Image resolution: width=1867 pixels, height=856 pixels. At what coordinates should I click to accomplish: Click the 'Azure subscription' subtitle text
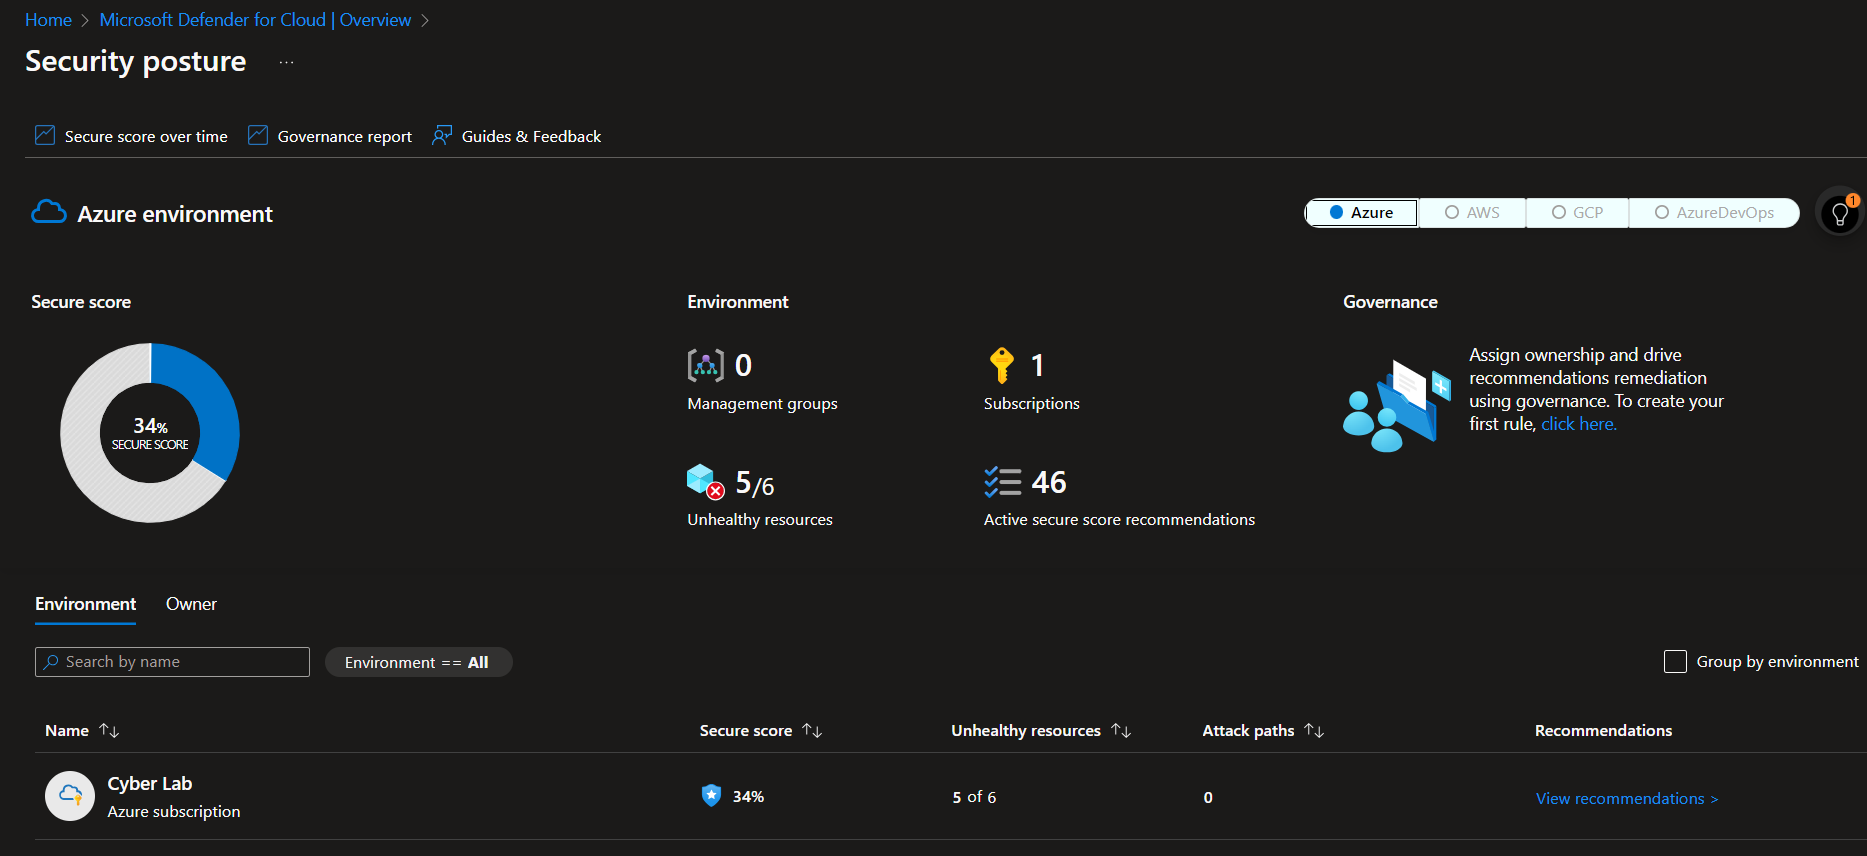tap(174, 812)
